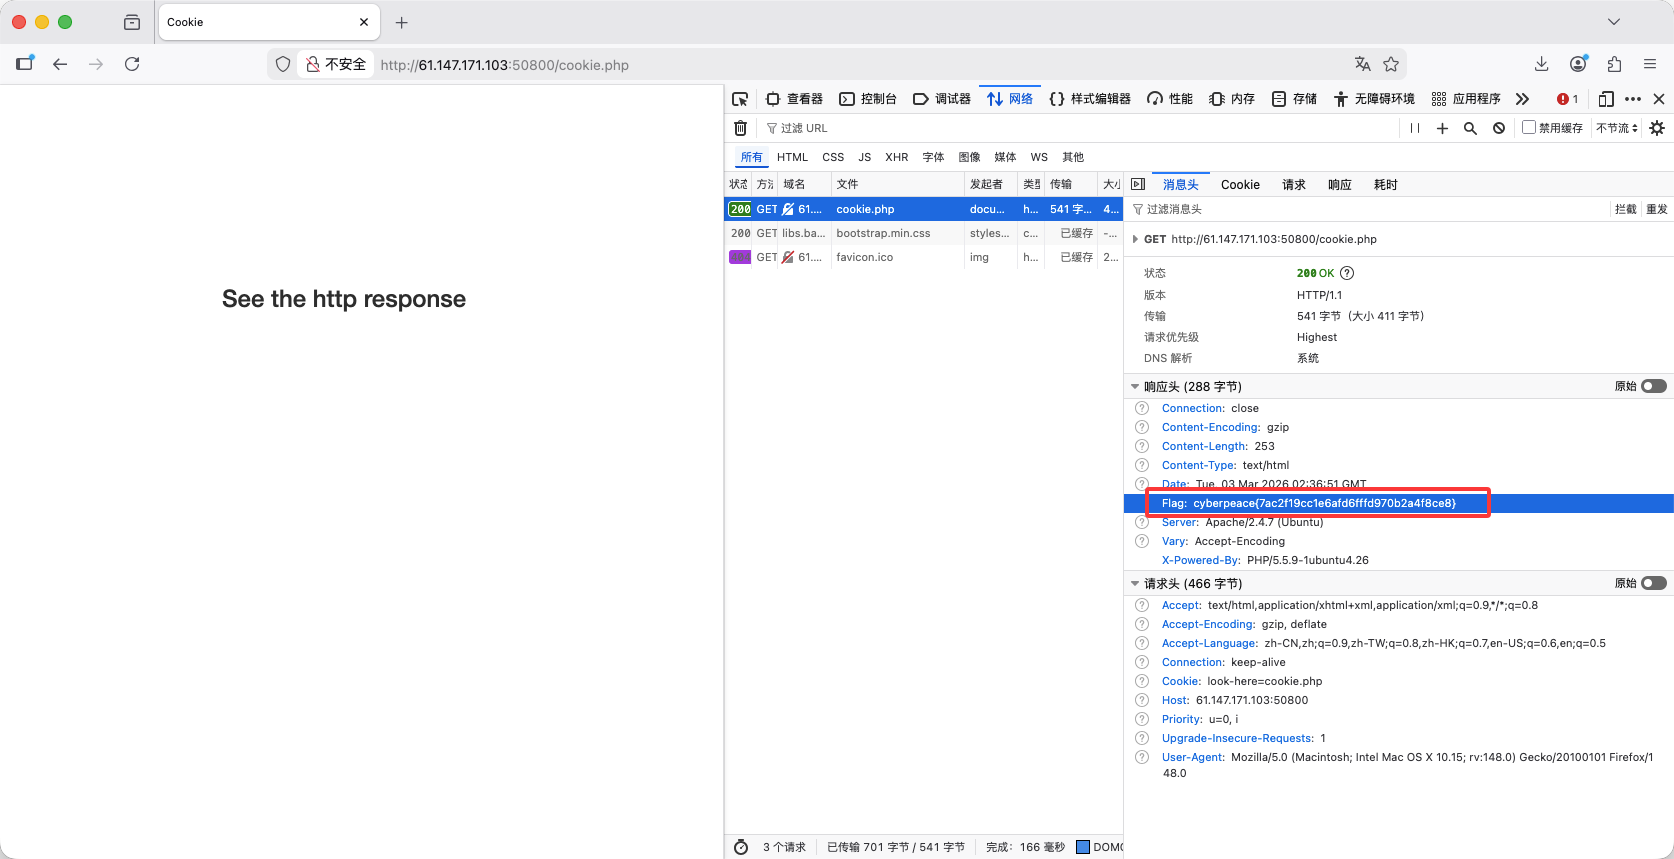The image size is (1674, 859).
Task: Open the 控制台 console tab
Action: (868, 99)
